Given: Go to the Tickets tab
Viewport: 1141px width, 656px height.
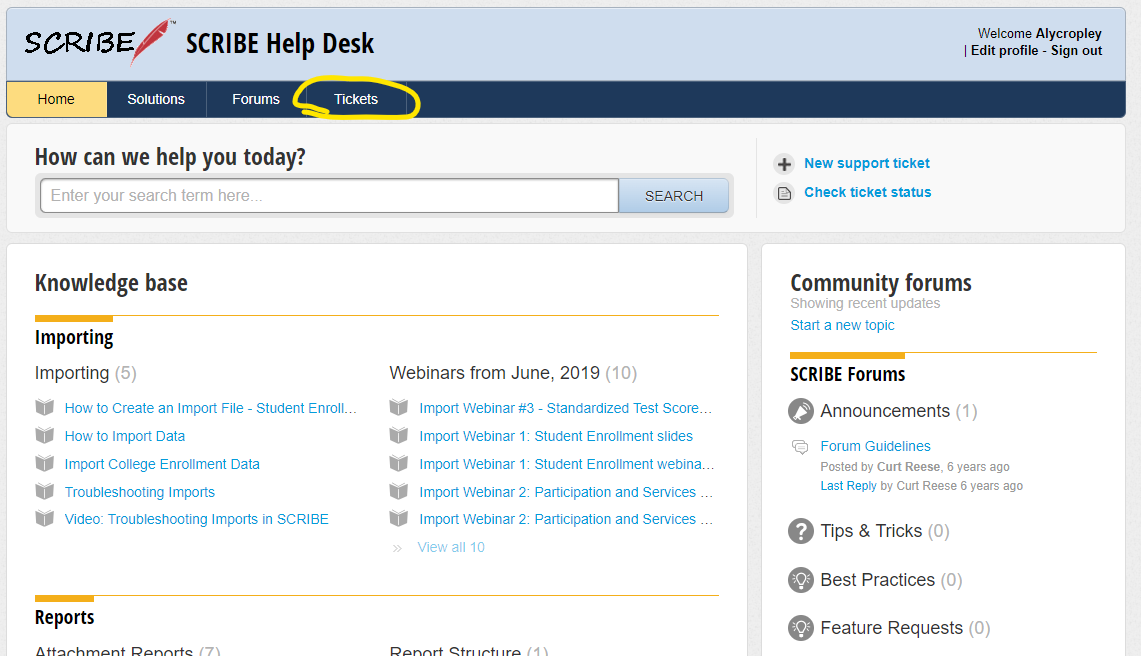Looking at the screenshot, I should click(x=356, y=99).
